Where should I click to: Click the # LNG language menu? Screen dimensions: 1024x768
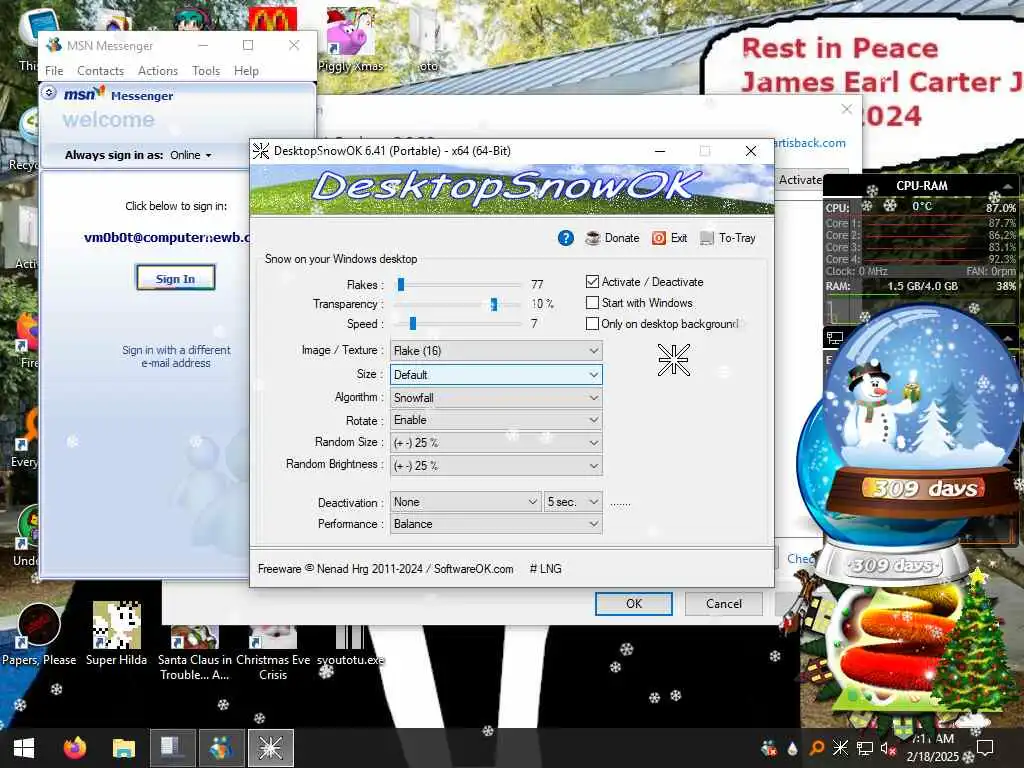point(545,569)
